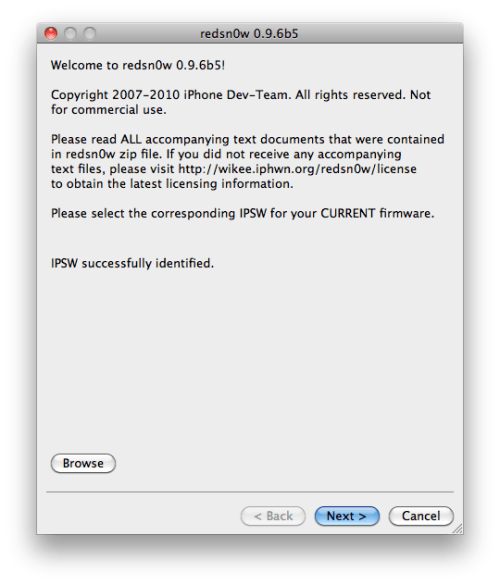Proceed with the Next > button
This screenshot has width=500, height=585.
347,516
